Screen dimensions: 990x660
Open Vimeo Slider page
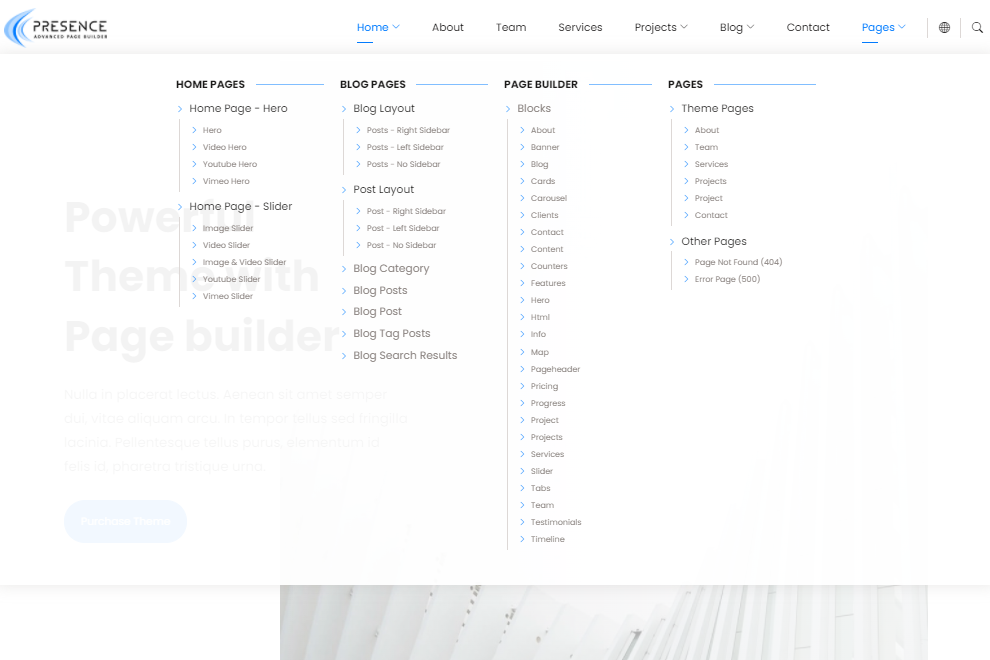click(x=227, y=296)
